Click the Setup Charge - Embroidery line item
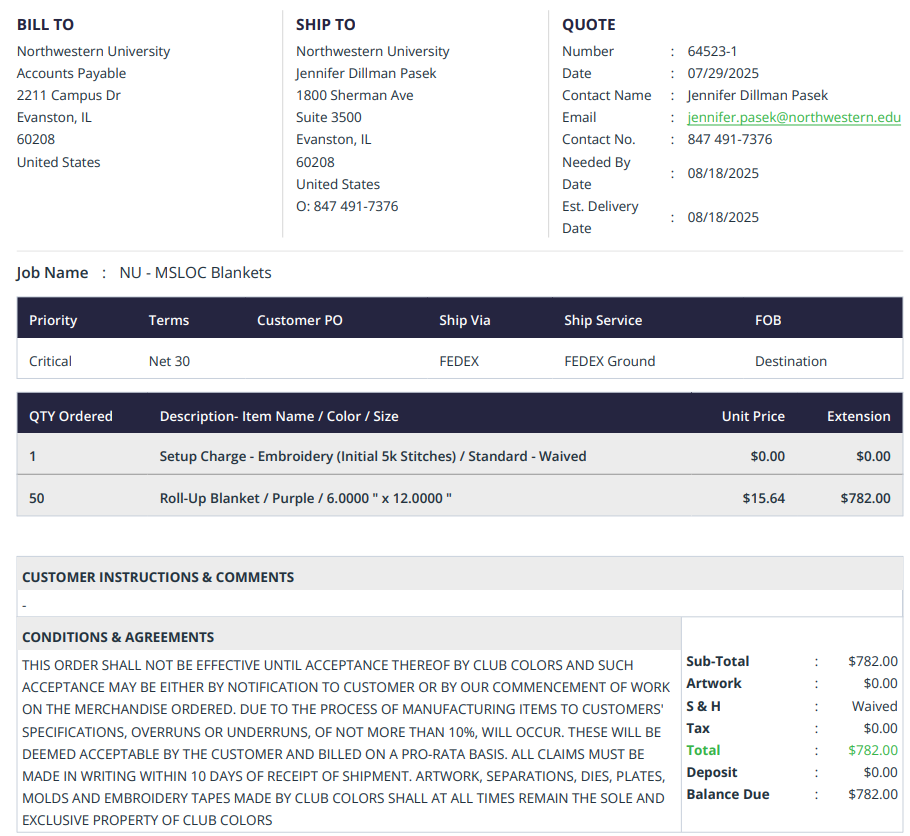This screenshot has height=836, width=910. click(x=372, y=456)
